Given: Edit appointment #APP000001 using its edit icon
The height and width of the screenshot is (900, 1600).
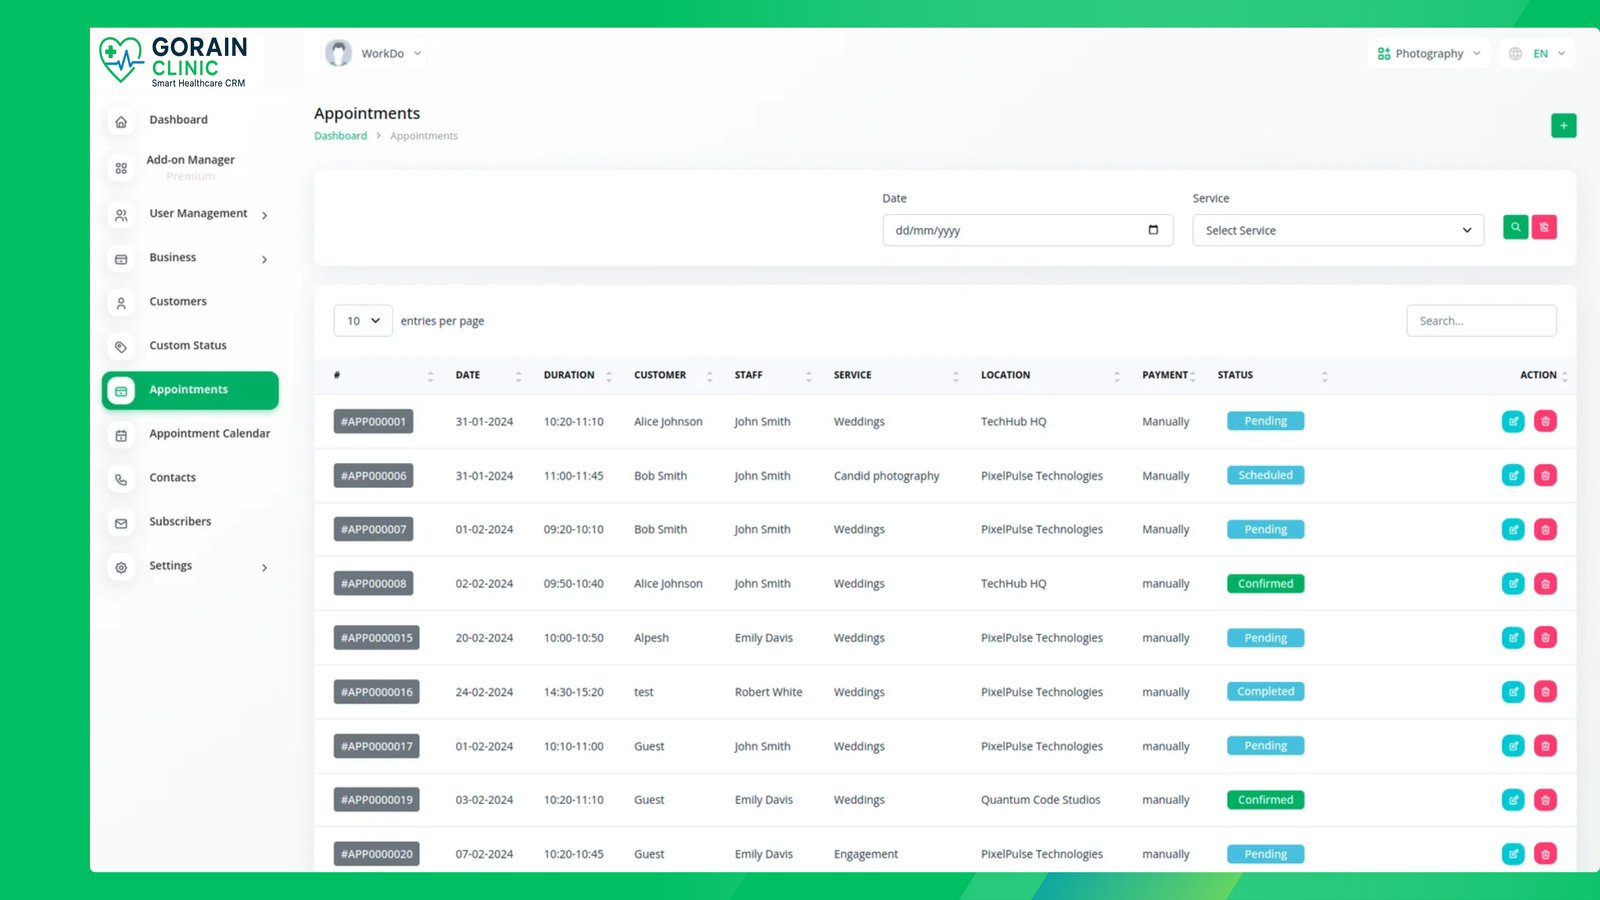Looking at the screenshot, I should [x=1513, y=422].
